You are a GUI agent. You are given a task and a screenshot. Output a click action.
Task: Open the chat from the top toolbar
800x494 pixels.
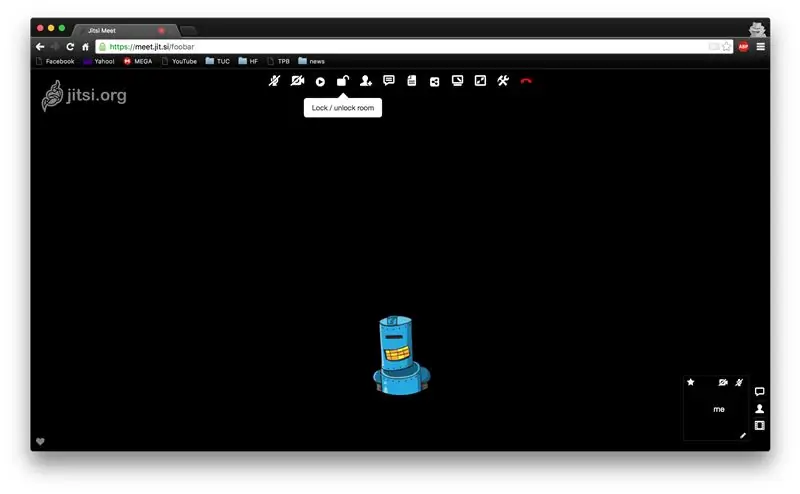(x=389, y=81)
